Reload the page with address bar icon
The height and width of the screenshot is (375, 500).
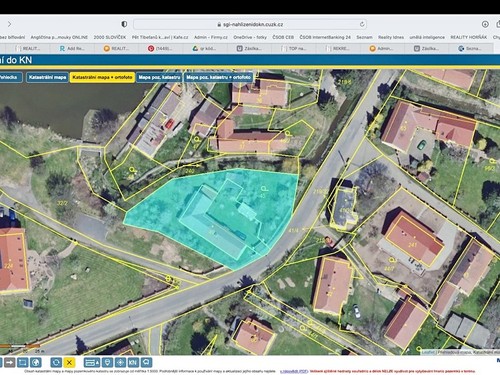pos(362,24)
